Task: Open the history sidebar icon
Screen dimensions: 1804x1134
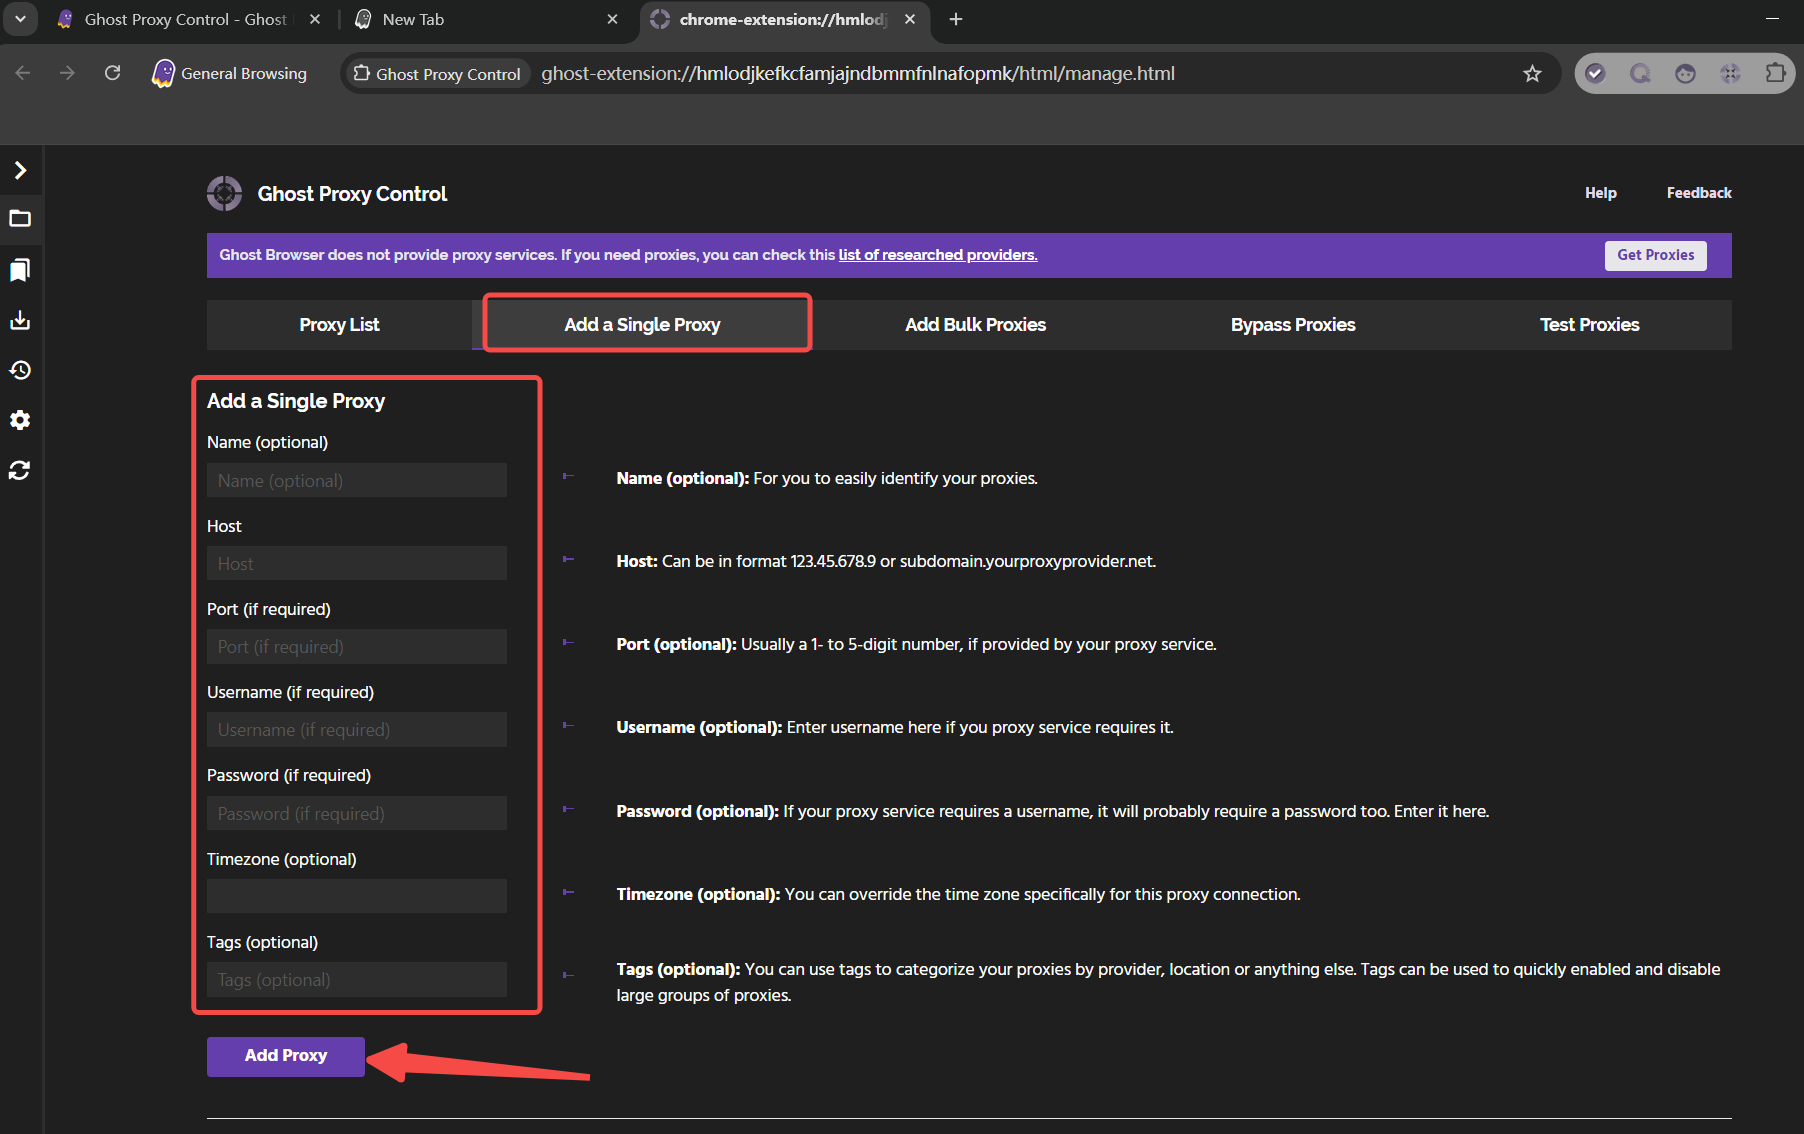Action: (20, 370)
